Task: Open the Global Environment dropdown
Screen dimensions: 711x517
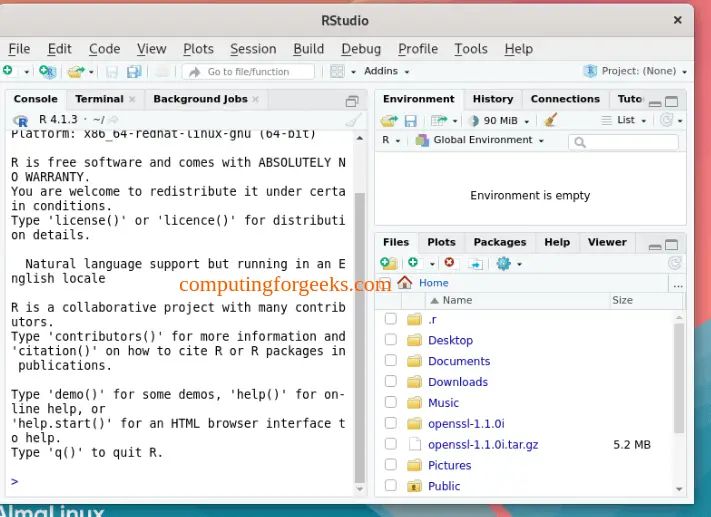Action: (480, 140)
